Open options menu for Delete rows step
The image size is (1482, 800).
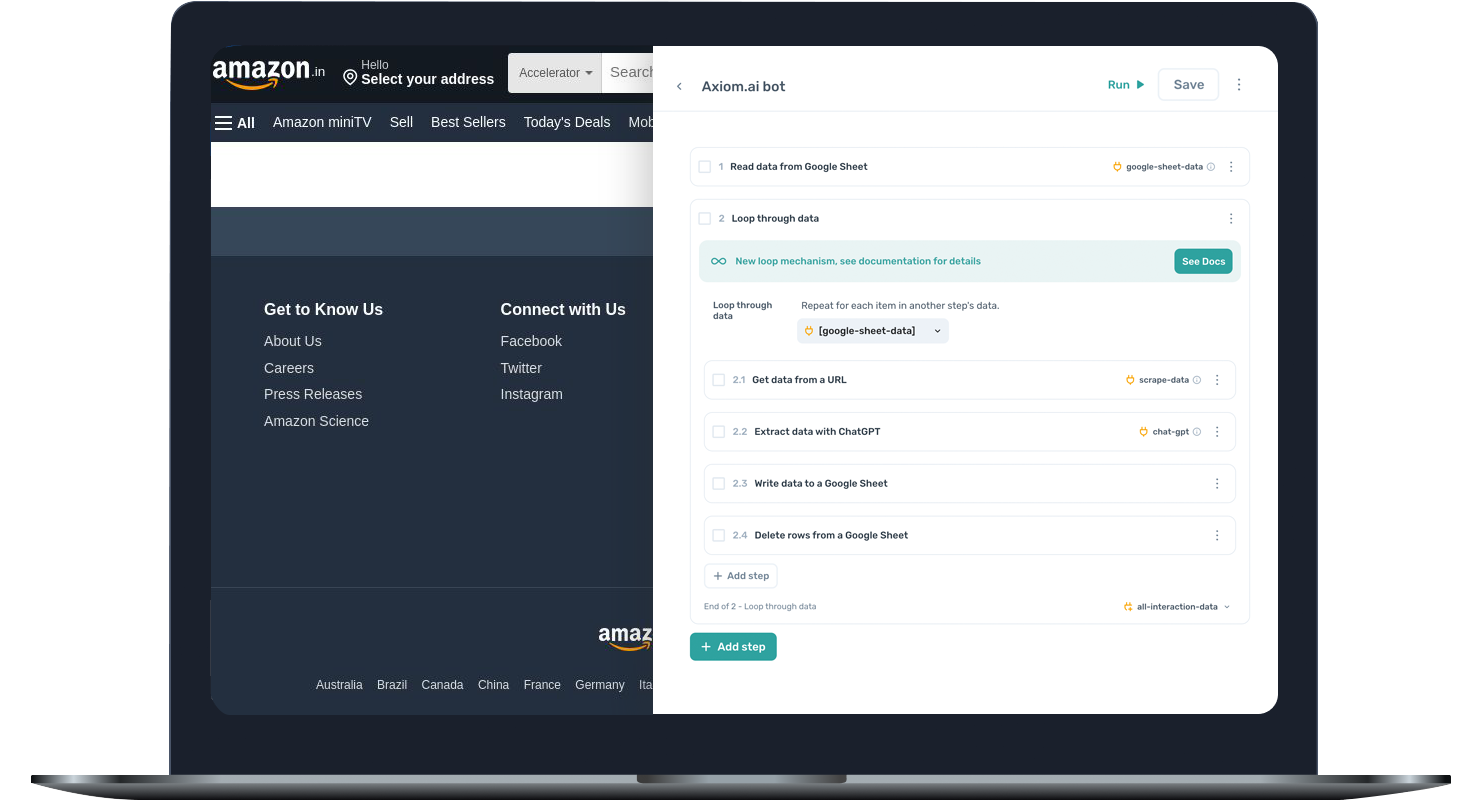1217,536
